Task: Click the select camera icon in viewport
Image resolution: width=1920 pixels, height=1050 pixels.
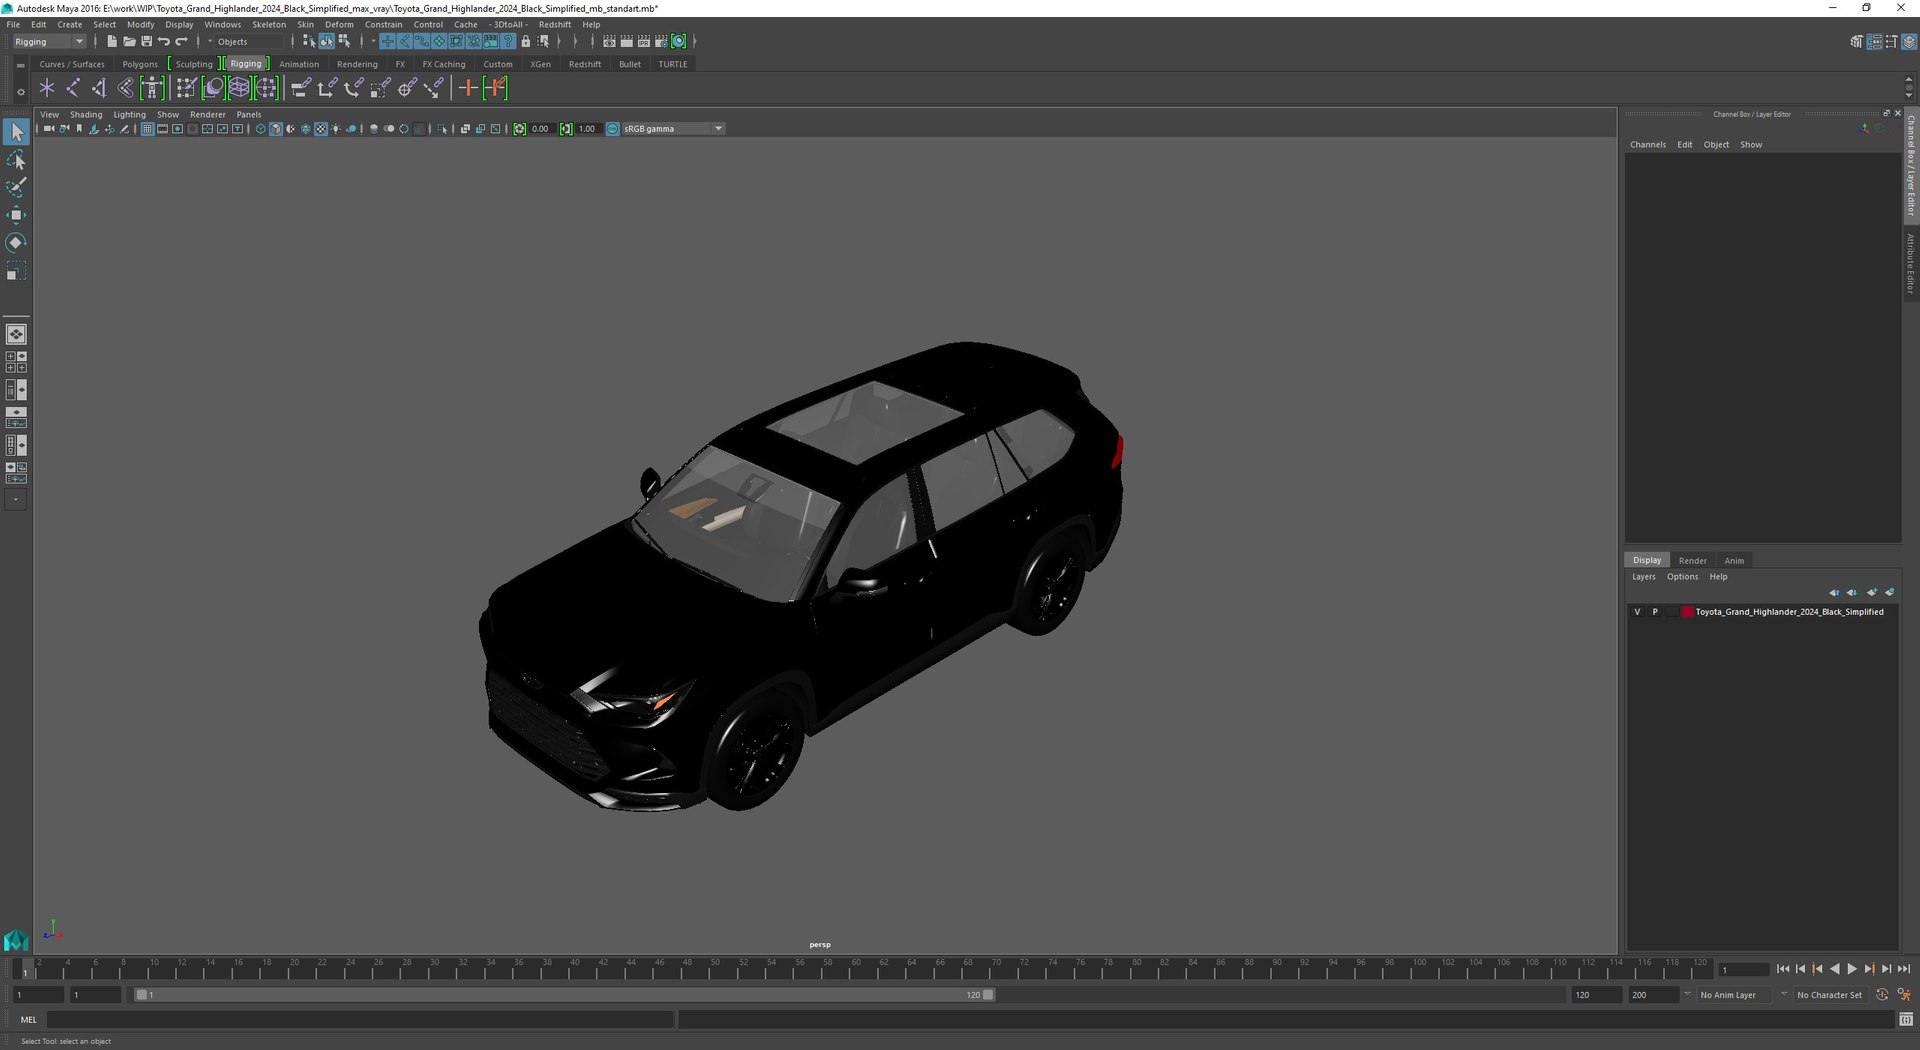Action: [x=49, y=129]
